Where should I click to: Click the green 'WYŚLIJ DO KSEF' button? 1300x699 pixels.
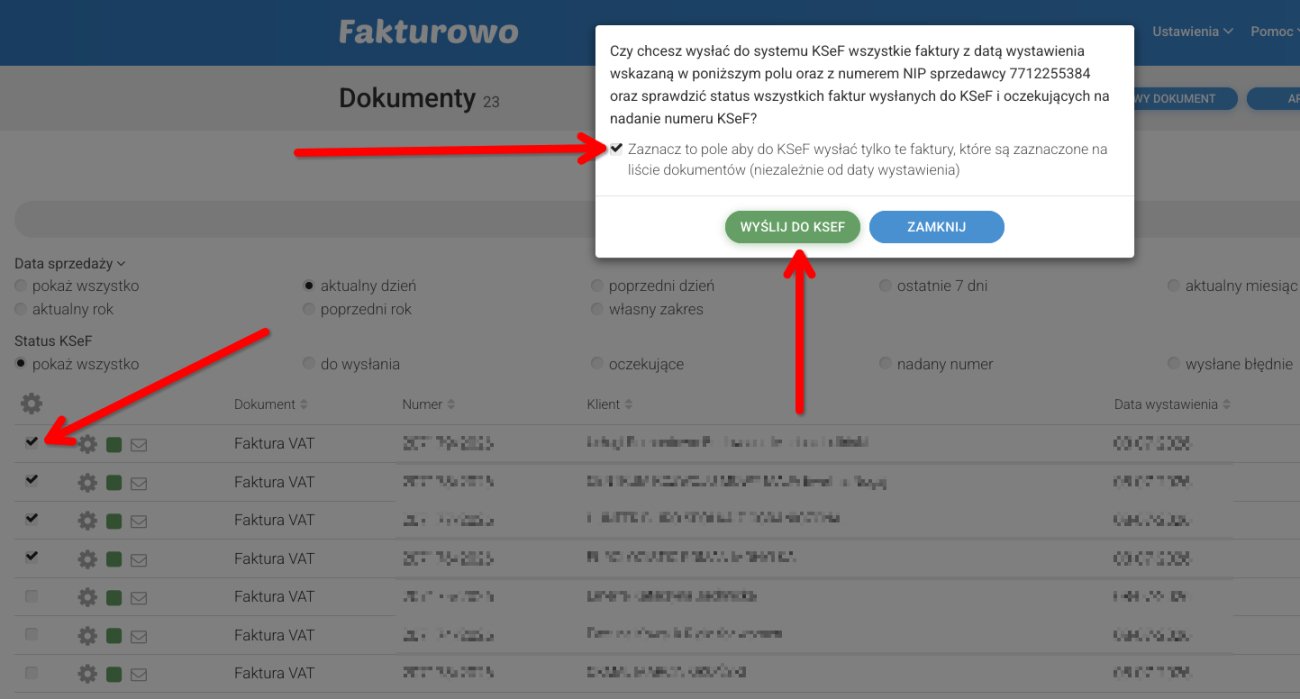792,227
